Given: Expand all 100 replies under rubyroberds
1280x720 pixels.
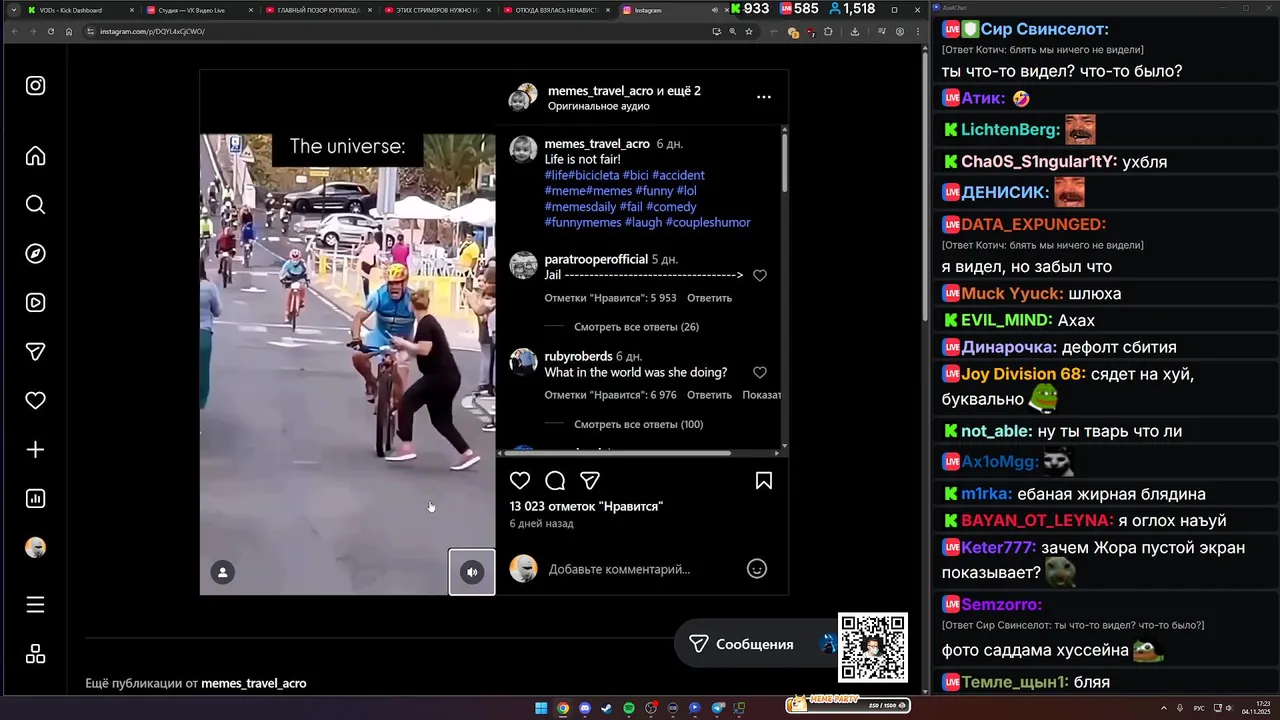Looking at the screenshot, I should click(638, 424).
